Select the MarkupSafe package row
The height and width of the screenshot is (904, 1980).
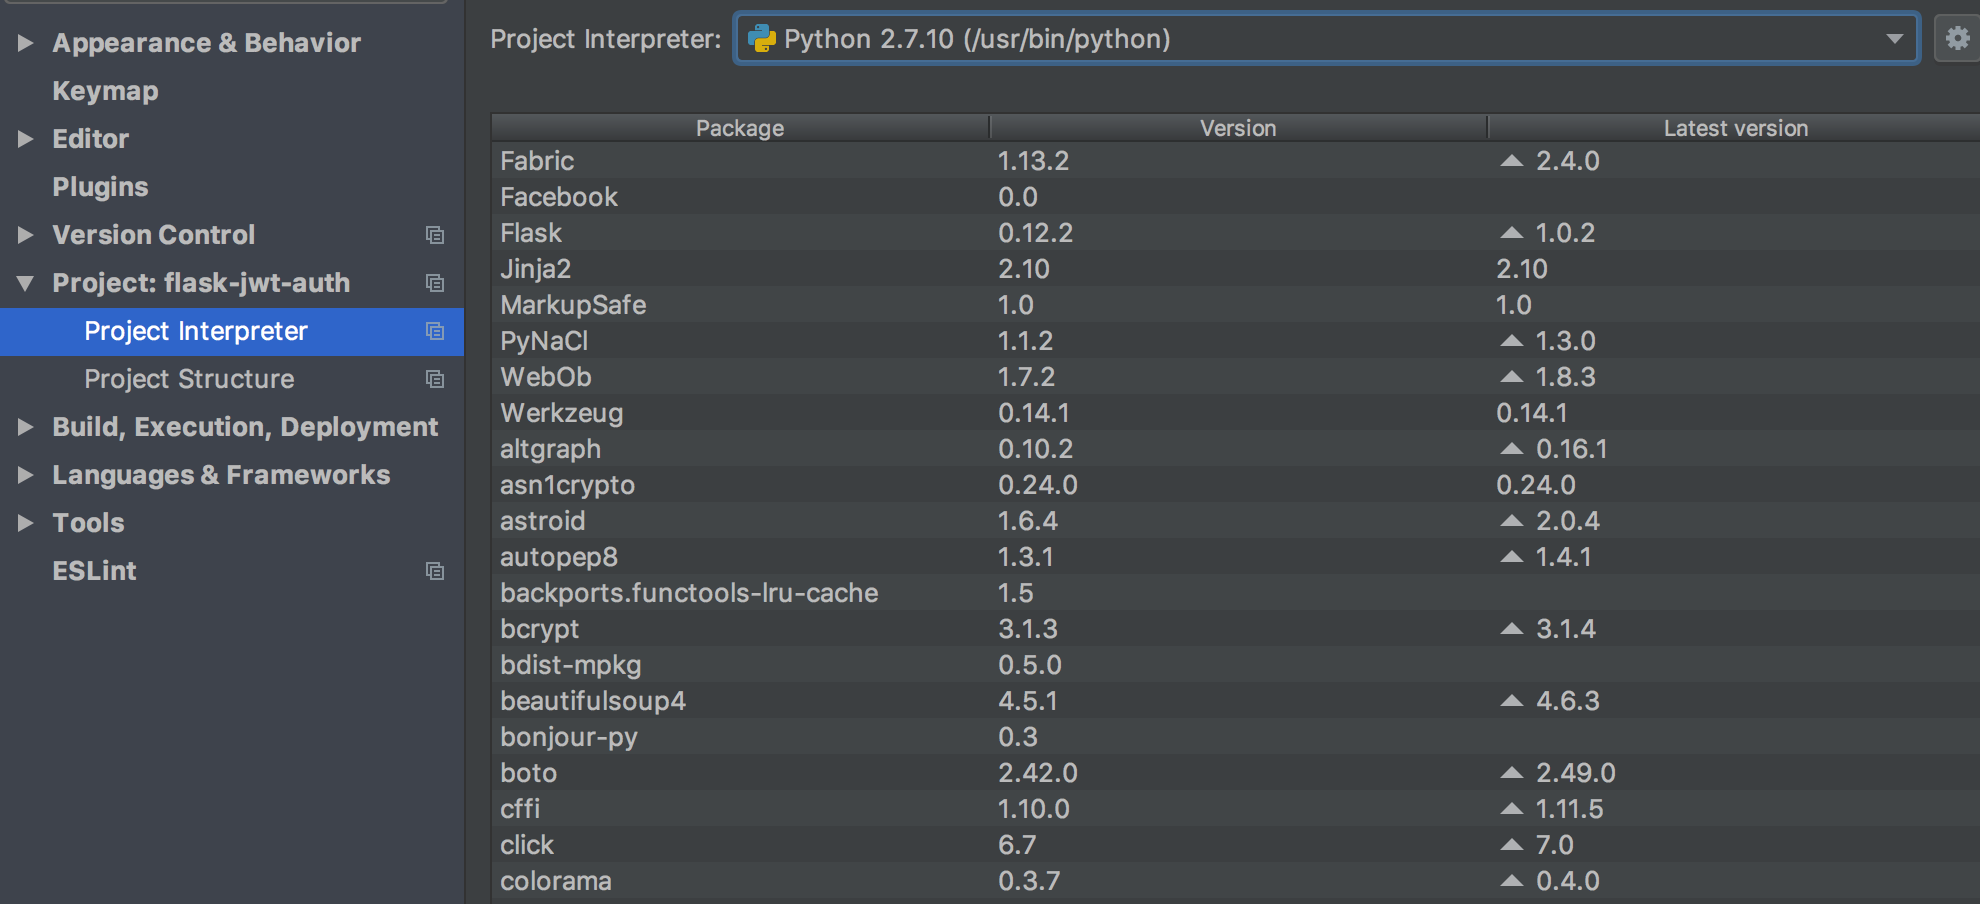tap(1236, 305)
